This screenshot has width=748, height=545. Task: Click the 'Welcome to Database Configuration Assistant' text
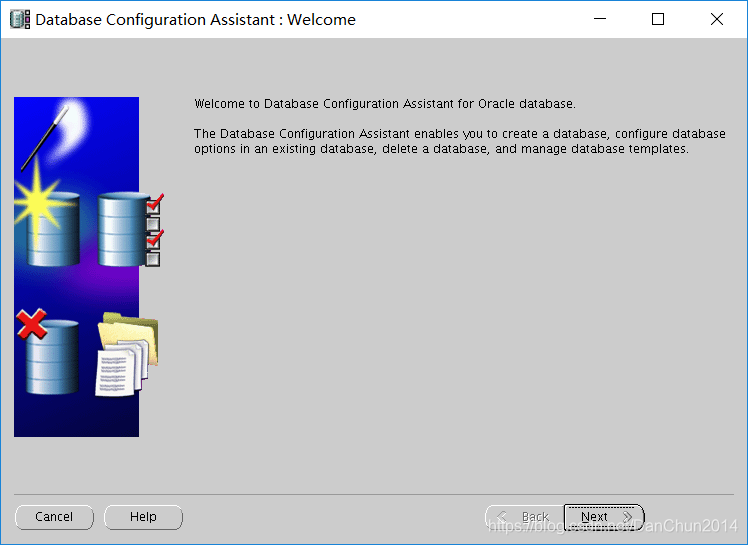[x=384, y=104]
